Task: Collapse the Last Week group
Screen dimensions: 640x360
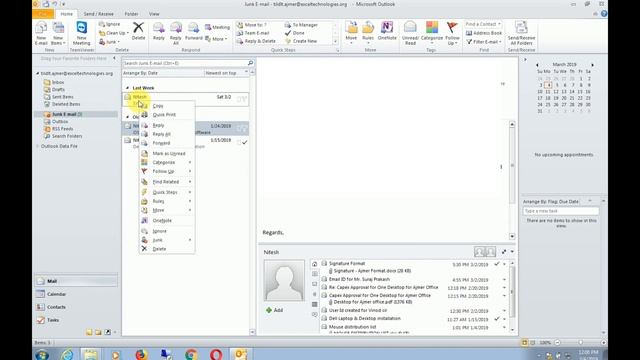Action: [127, 88]
